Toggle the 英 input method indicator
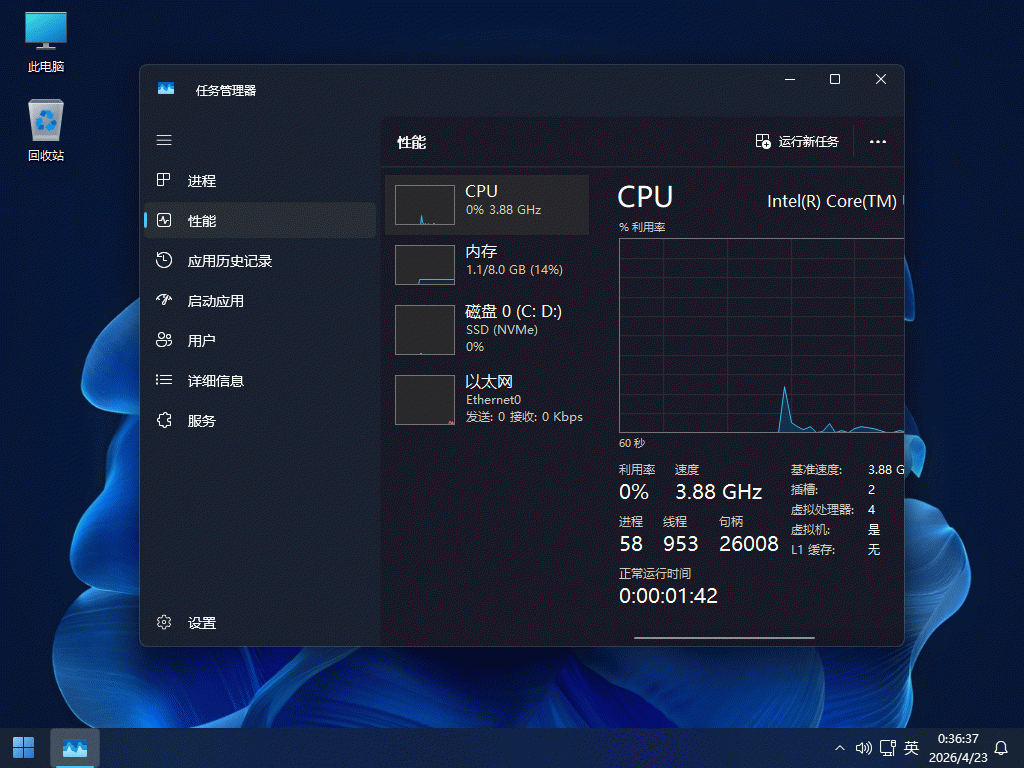 [x=912, y=748]
